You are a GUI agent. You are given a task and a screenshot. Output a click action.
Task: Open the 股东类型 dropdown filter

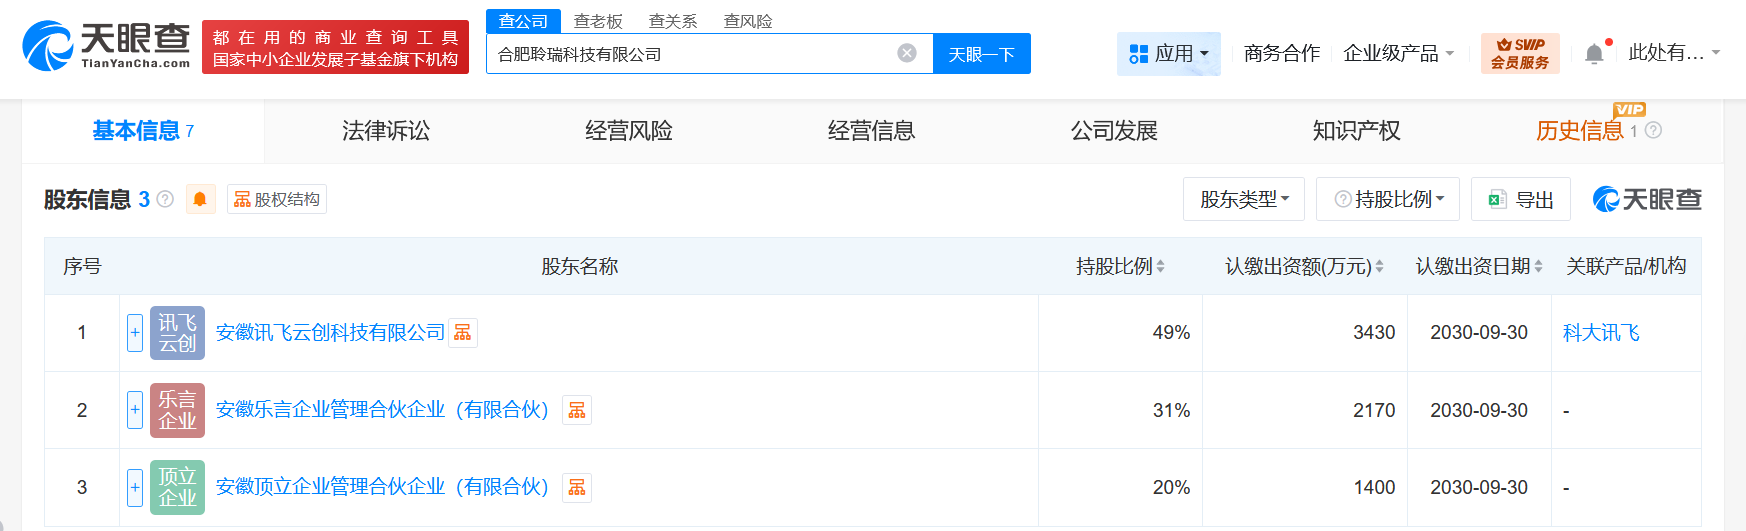coord(1244,199)
